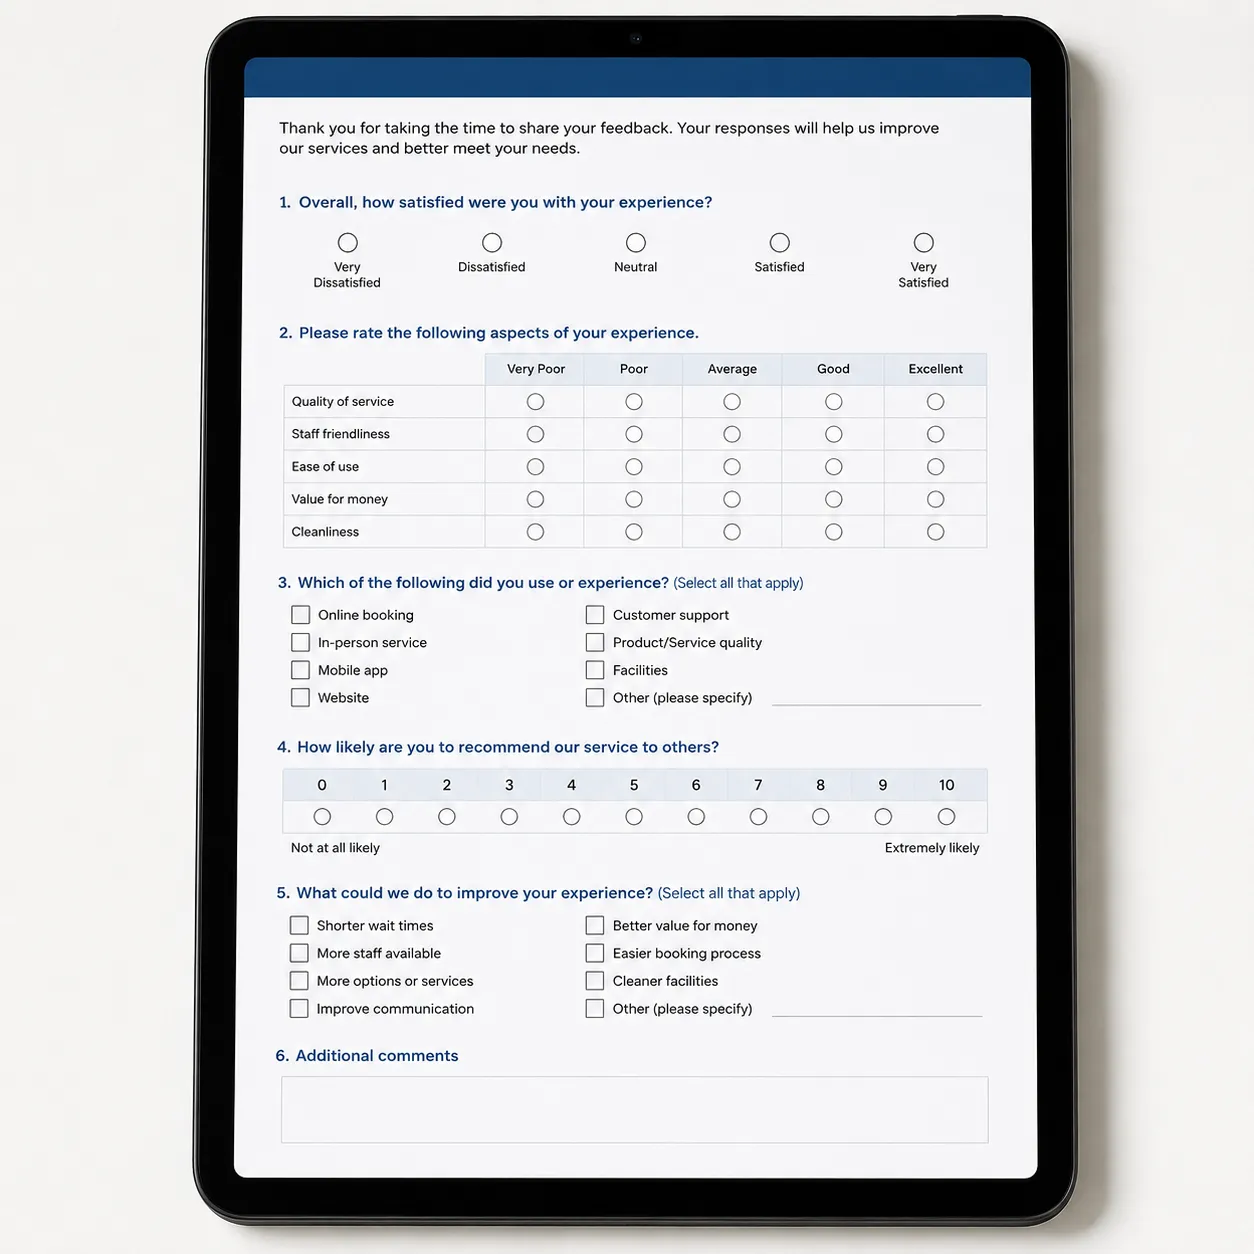This screenshot has height=1254, width=1254.
Task: Rate Staff friendliness as Good
Action: [834, 434]
